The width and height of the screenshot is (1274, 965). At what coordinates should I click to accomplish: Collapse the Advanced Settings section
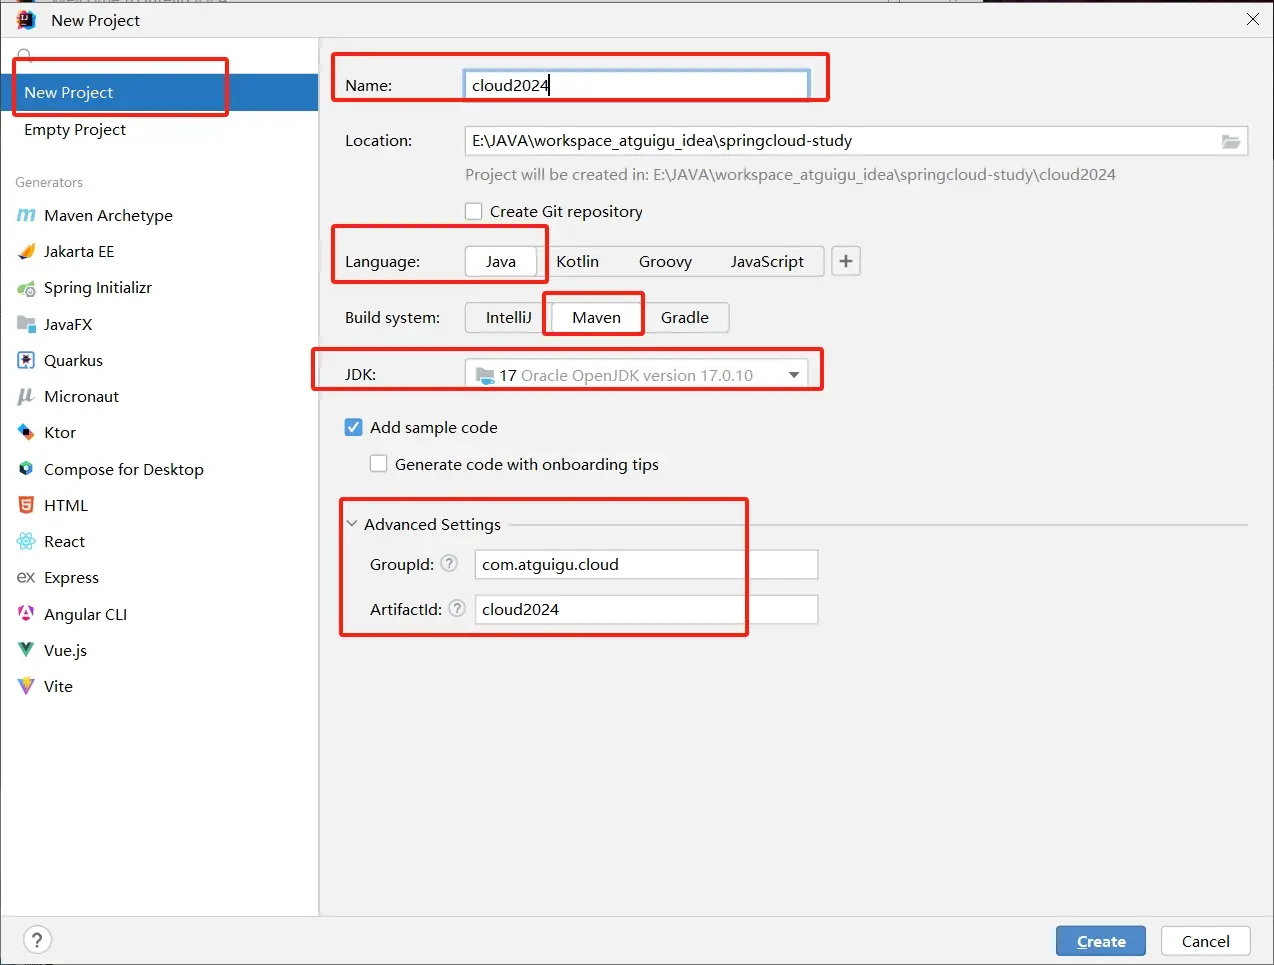(352, 524)
